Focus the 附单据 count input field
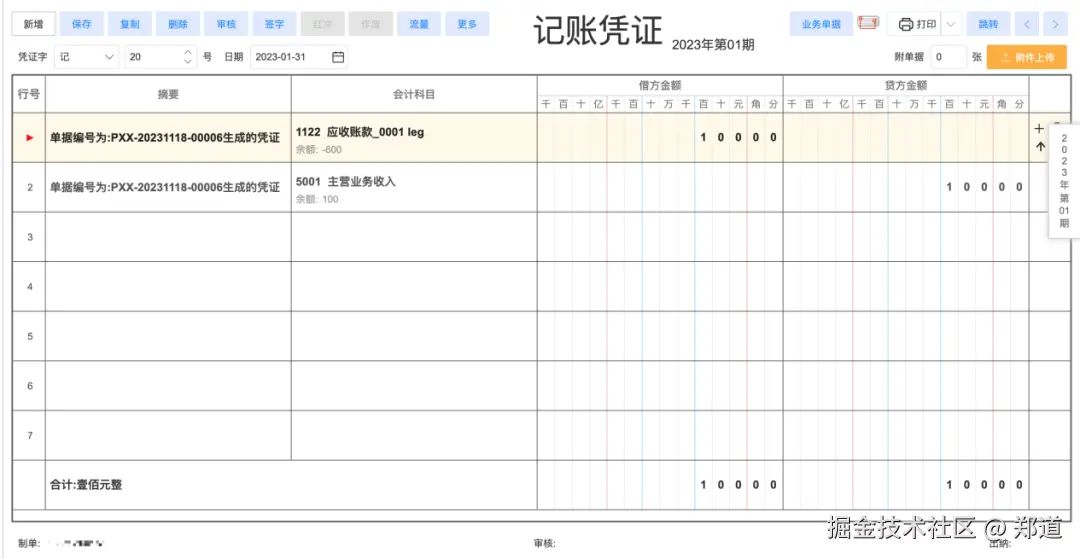This screenshot has height=559, width=1080. coord(948,57)
